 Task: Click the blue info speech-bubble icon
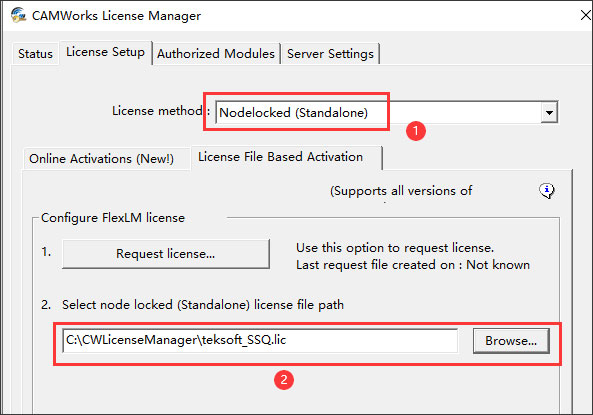(x=546, y=191)
